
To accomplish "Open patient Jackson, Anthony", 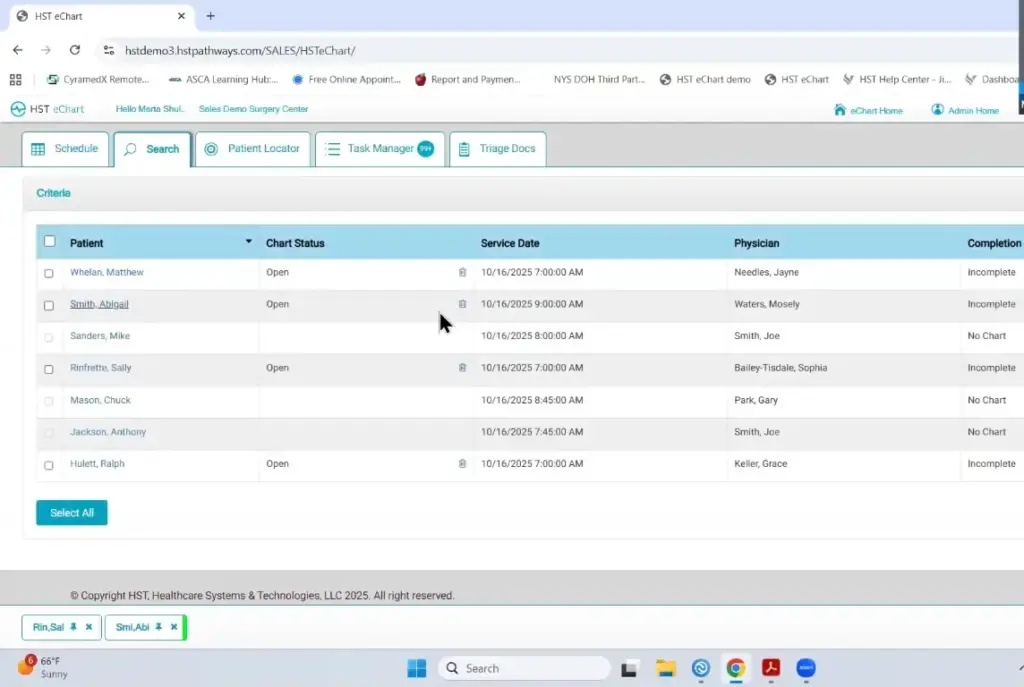I will pyautogui.click(x=108, y=432).
